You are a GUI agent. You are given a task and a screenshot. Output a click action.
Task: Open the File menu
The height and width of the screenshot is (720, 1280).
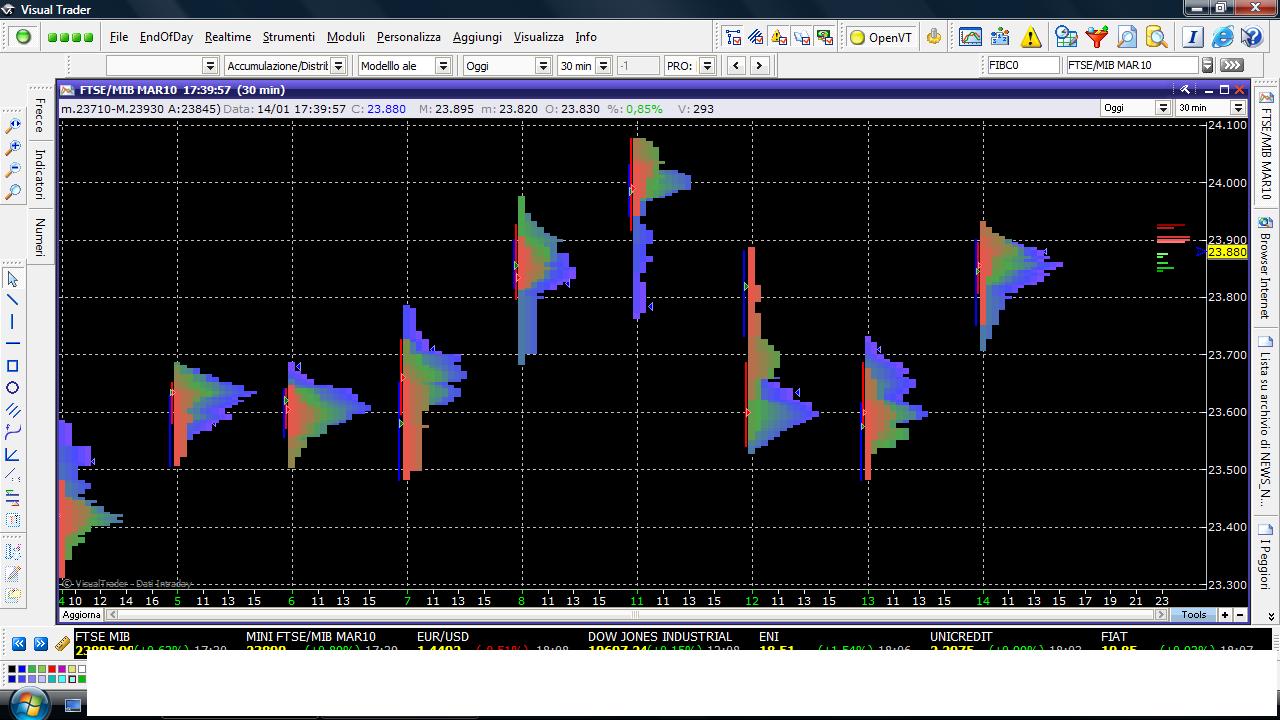point(119,37)
